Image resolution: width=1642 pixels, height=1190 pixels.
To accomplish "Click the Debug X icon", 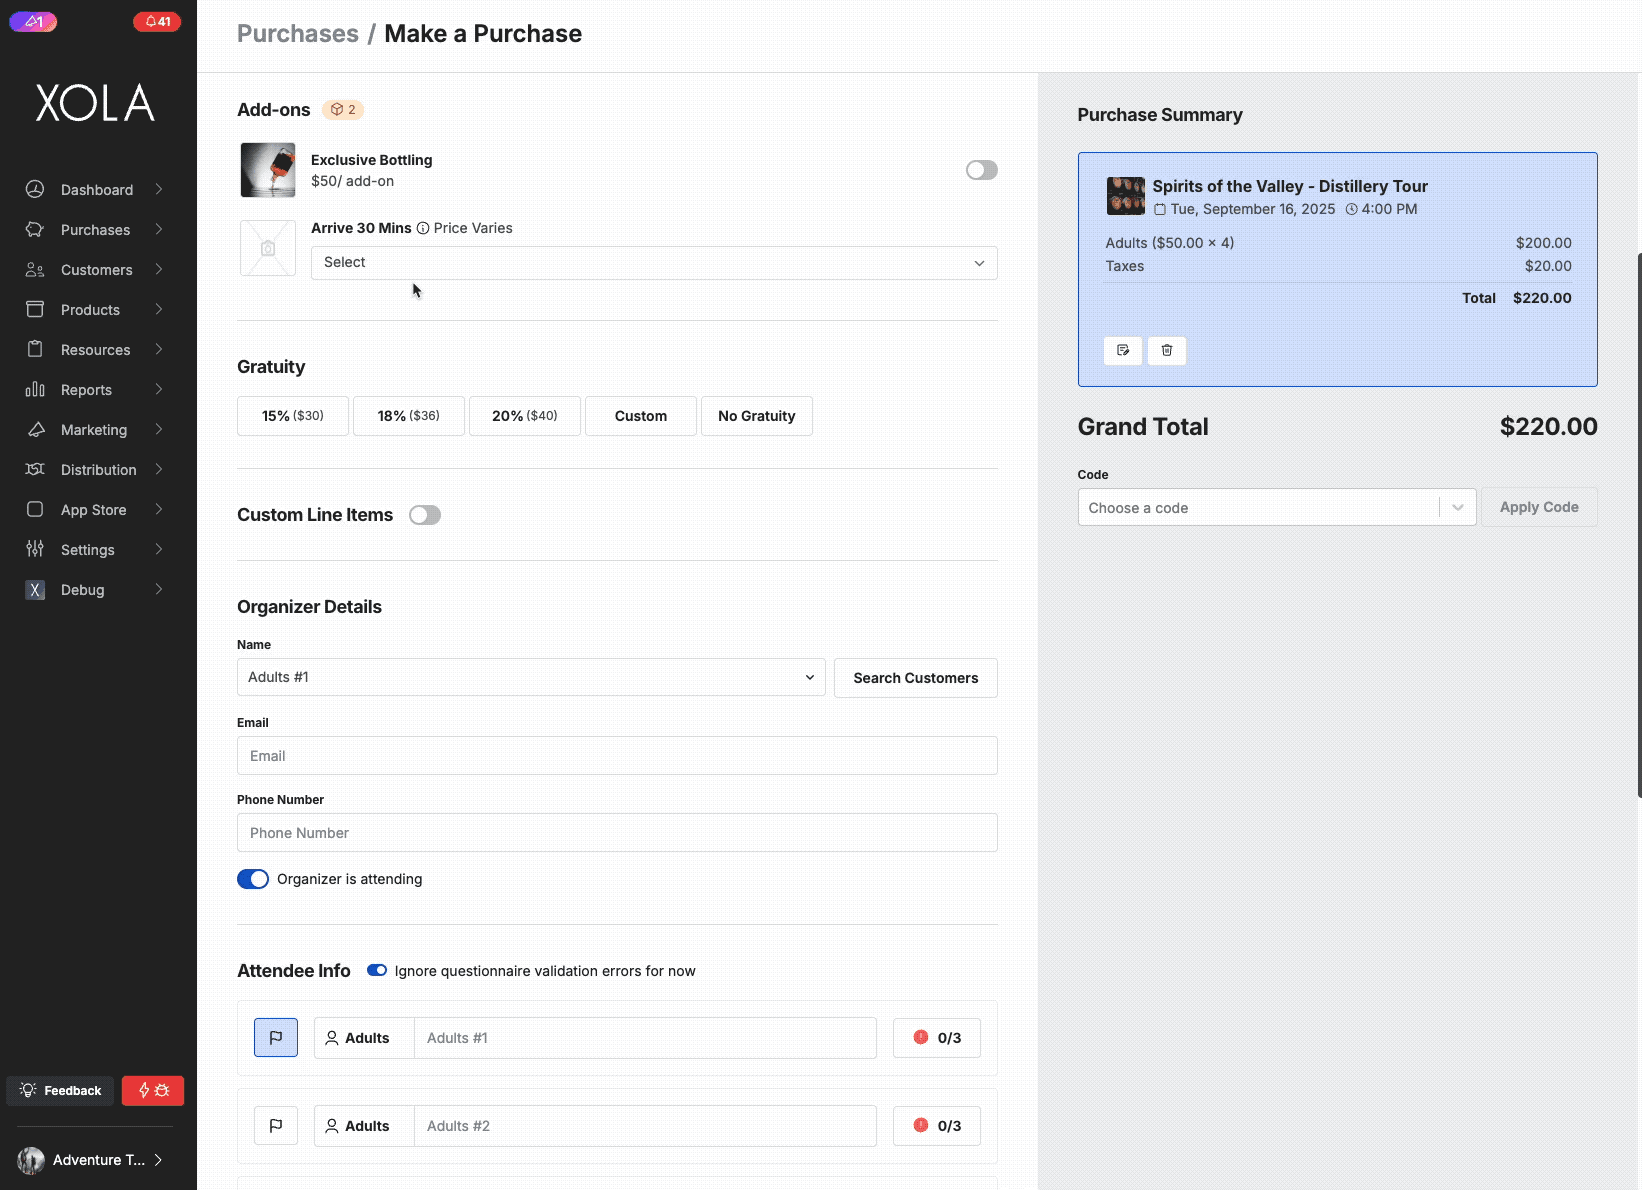I will [x=35, y=589].
